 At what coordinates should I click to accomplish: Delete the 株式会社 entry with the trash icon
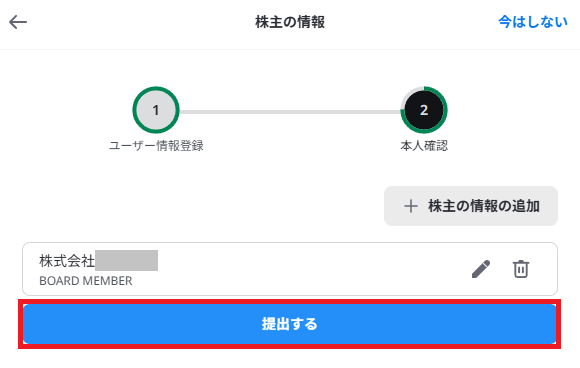521,269
